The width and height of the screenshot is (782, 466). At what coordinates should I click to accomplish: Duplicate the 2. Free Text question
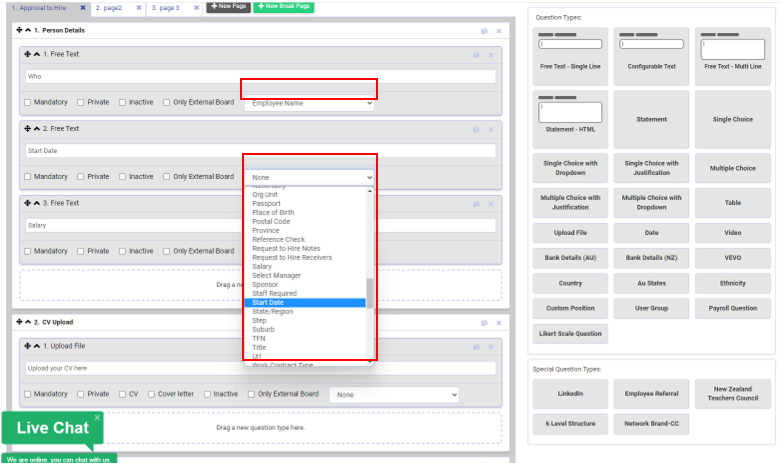click(x=476, y=129)
